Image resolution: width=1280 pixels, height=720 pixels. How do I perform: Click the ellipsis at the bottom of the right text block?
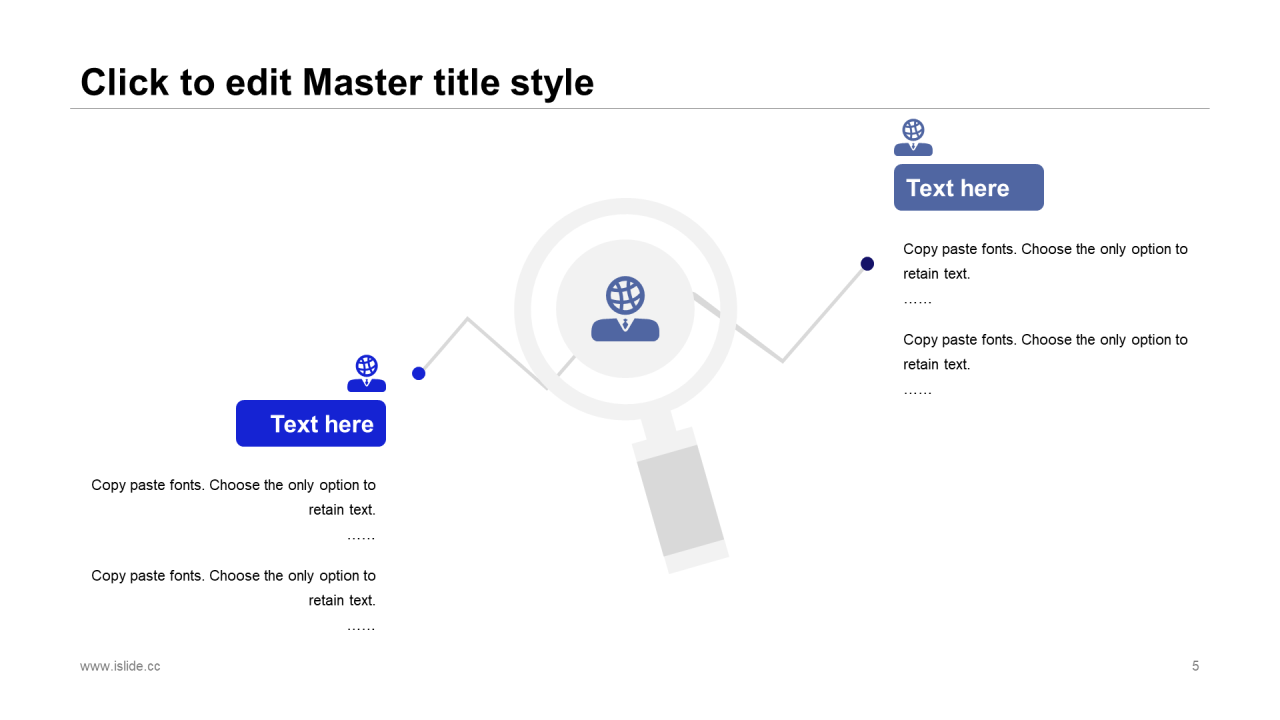[917, 391]
